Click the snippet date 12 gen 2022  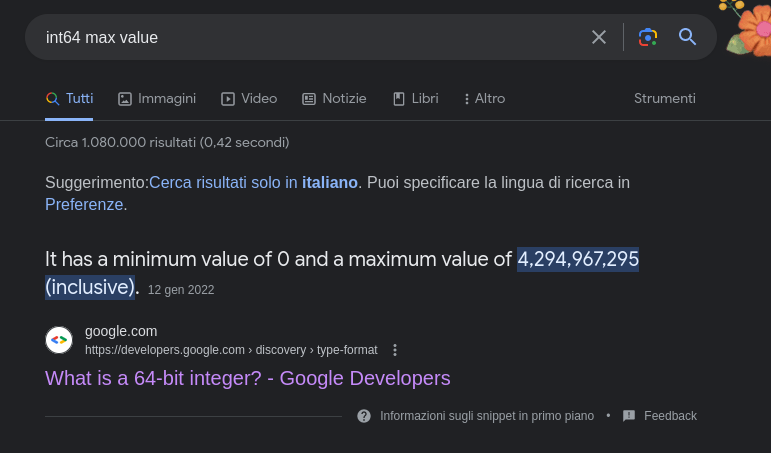click(181, 290)
